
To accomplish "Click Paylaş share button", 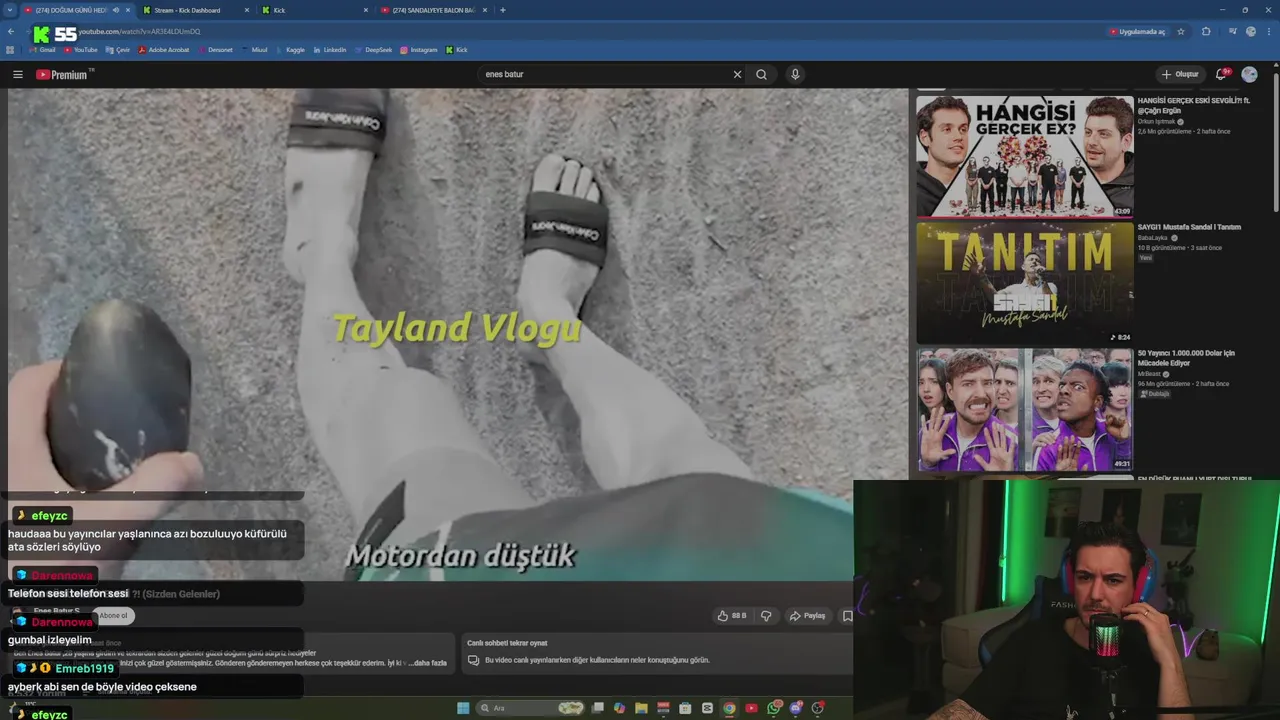I will (808, 616).
